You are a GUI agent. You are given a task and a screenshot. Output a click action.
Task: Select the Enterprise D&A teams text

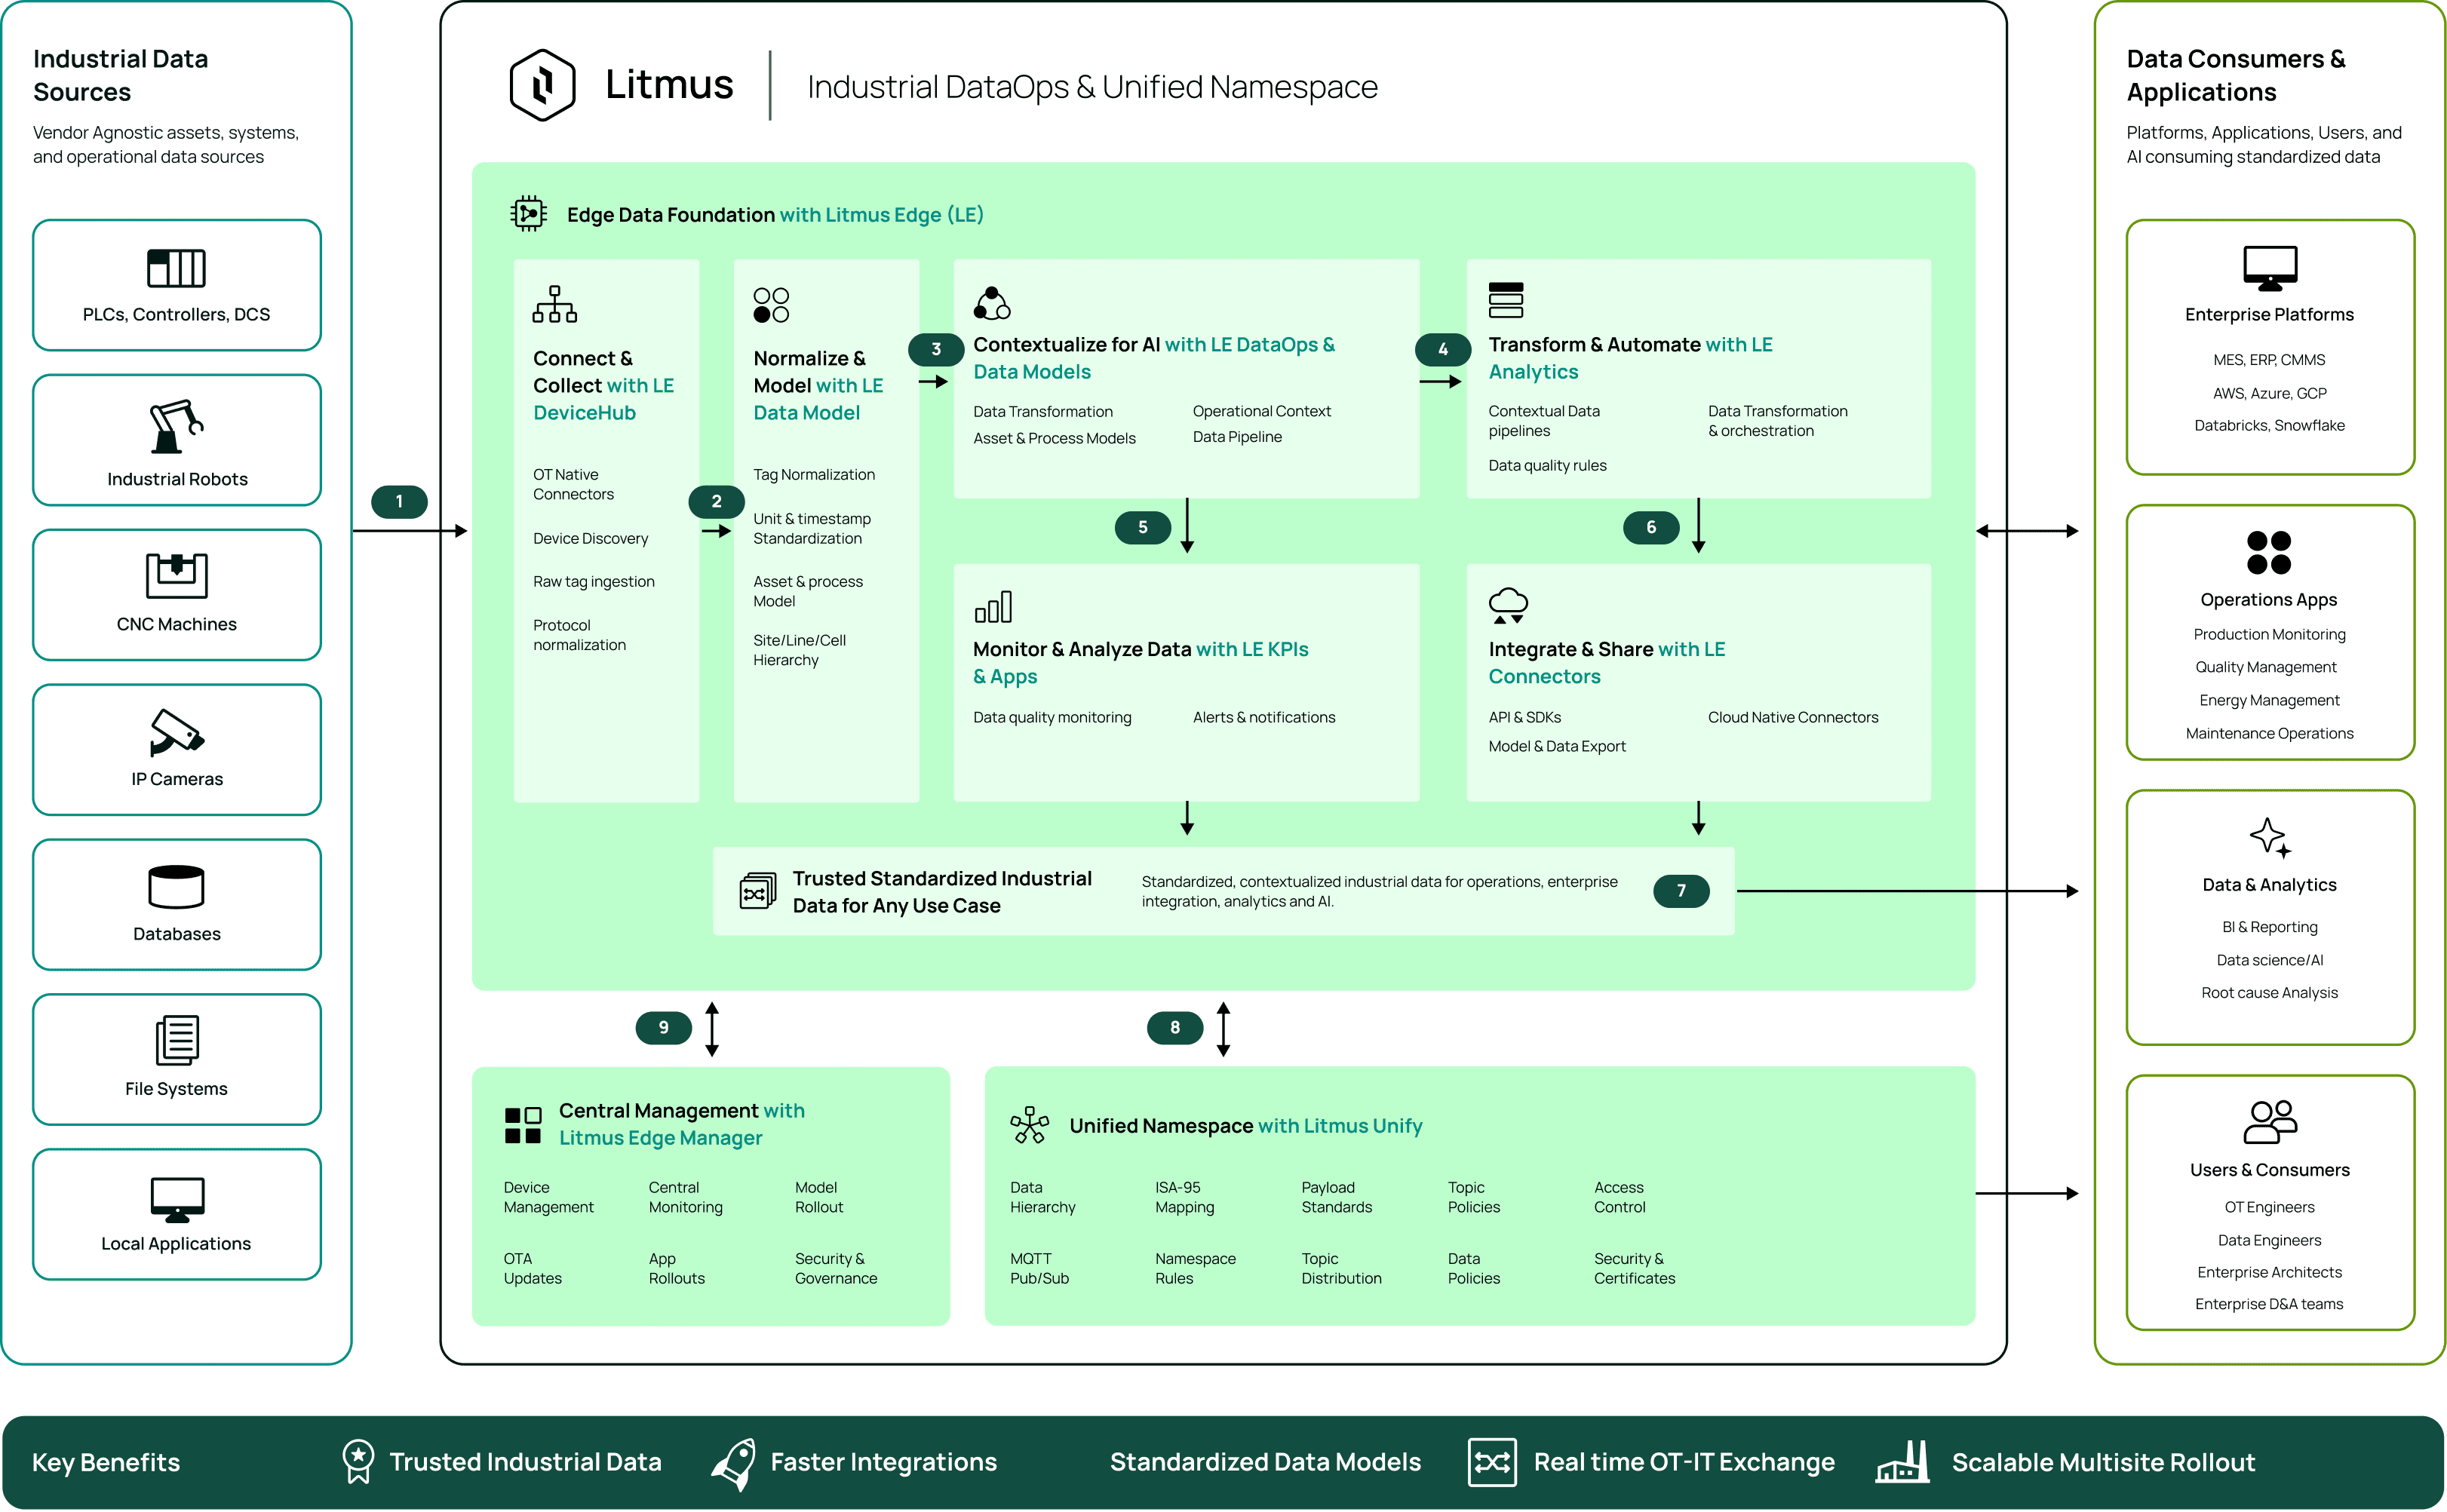[2268, 1304]
